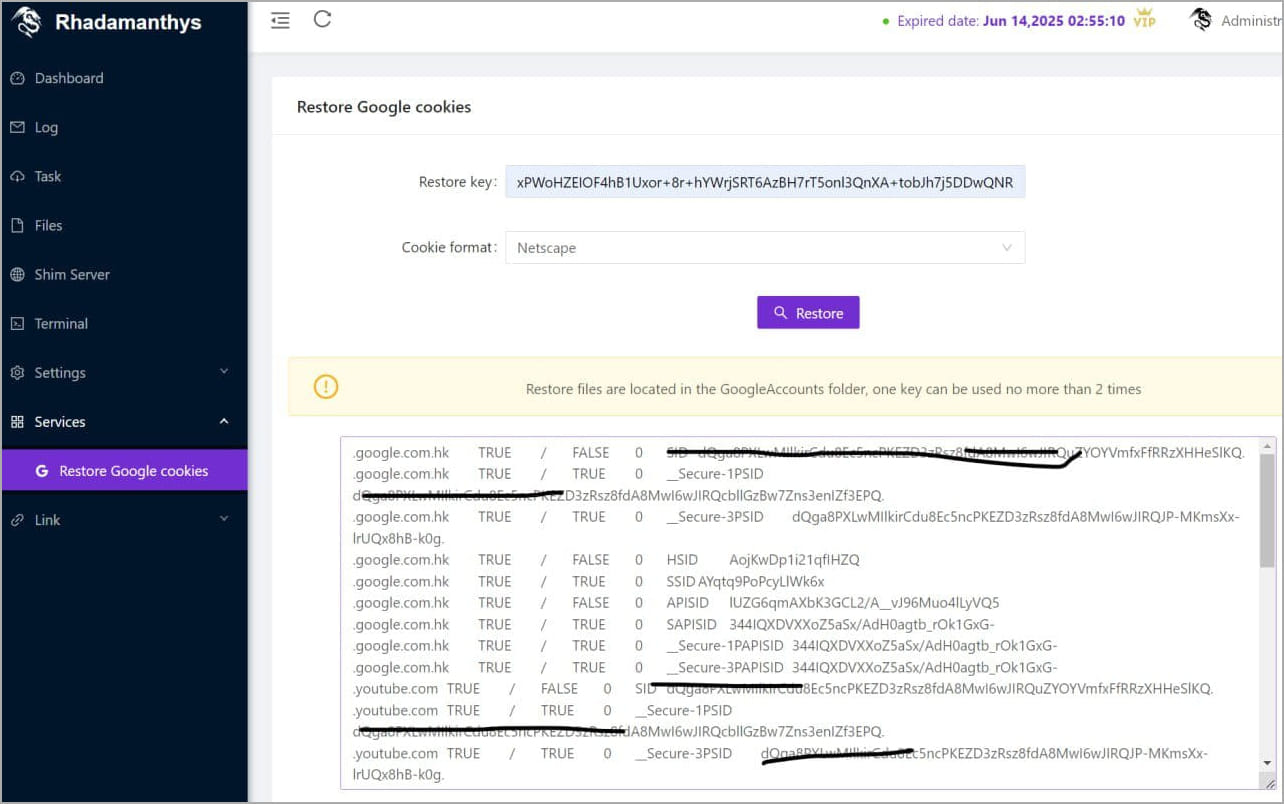This screenshot has width=1284, height=804.
Task: Click the youtube.com SID row text
Action: [783, 689]
